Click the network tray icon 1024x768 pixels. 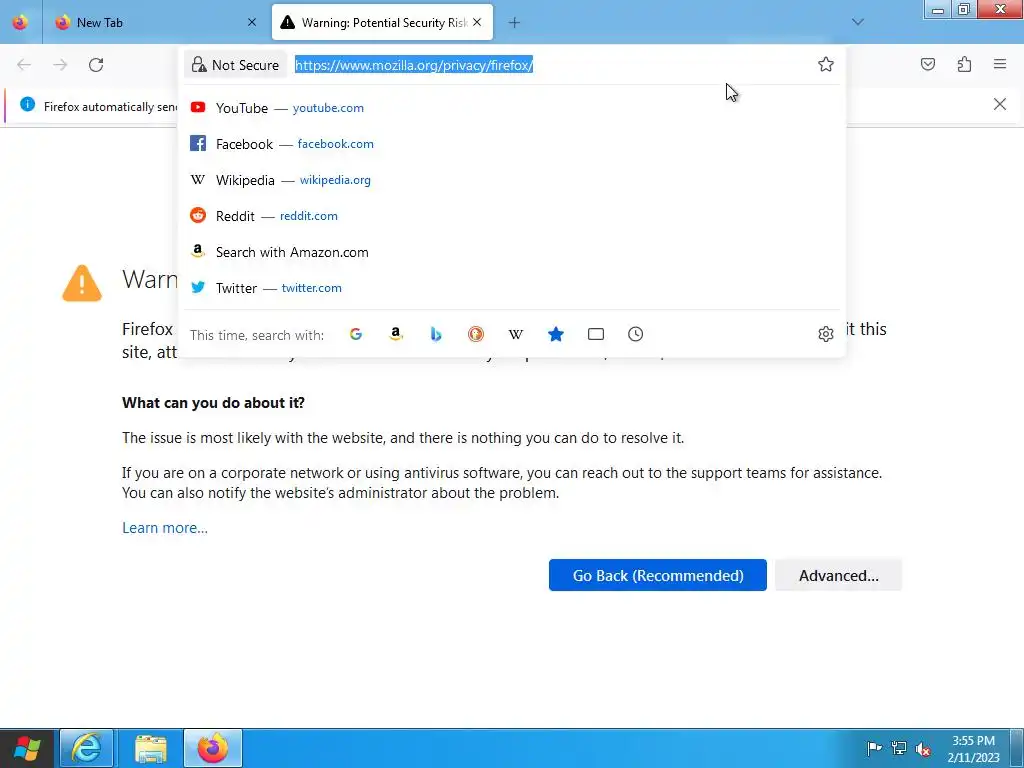point(899,748)
